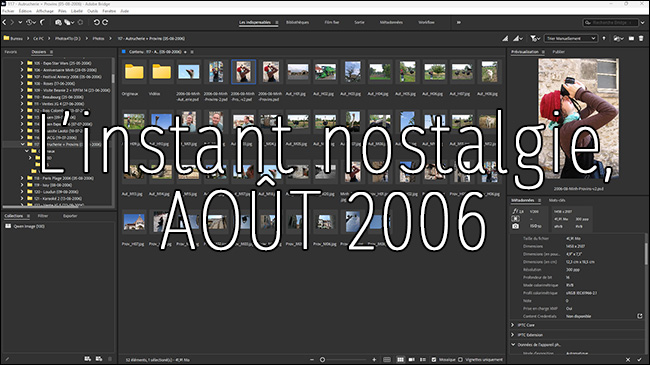Switch to the Bibliothèques workspace tab
The image size is (650, 365).
click(298, 22)
